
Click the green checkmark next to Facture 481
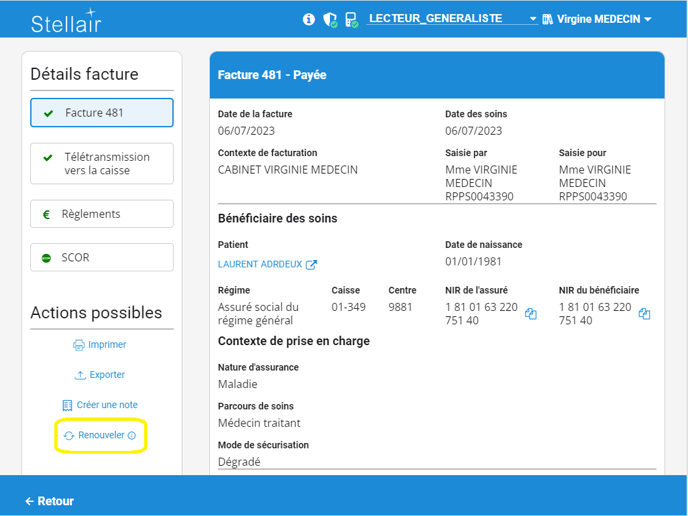click(x=49, y=113)
